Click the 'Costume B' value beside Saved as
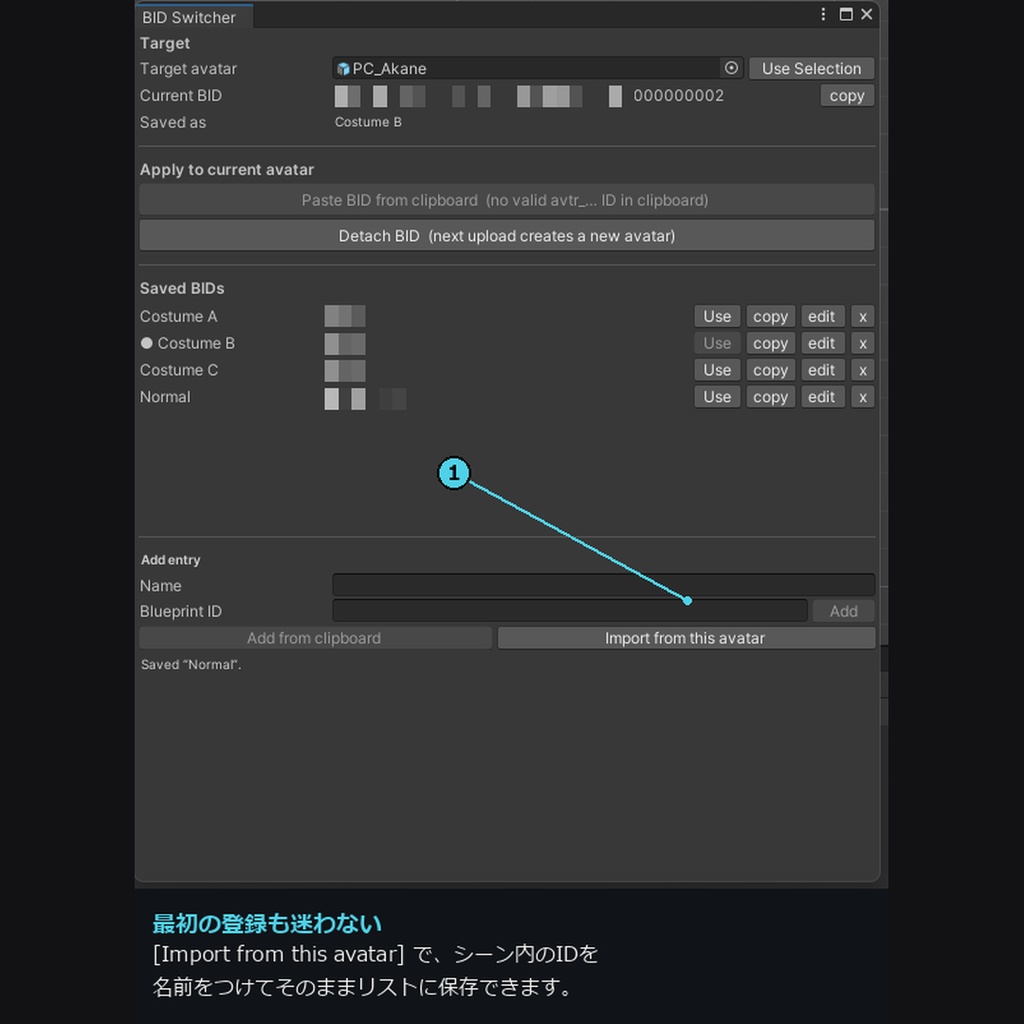The height and width of the screenshot is (1024, 1024). (x=368, y=122)
